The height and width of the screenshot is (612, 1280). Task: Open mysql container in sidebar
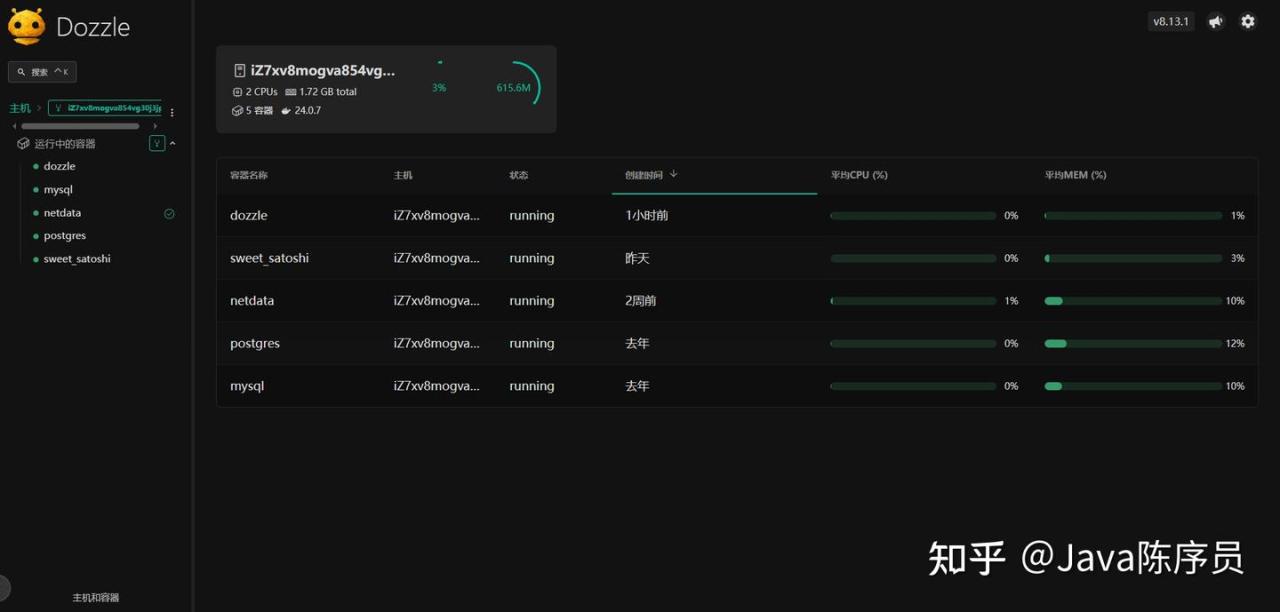[58, 189]
